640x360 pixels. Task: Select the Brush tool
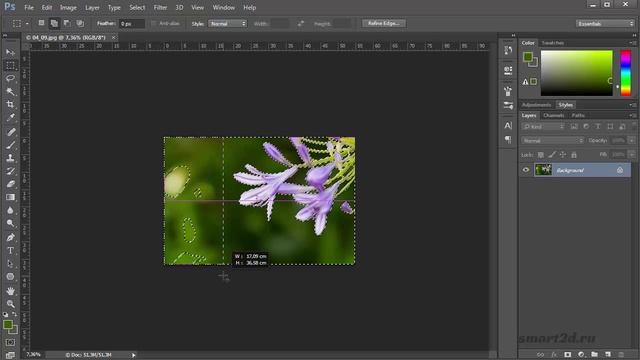(x=11, y=144)
